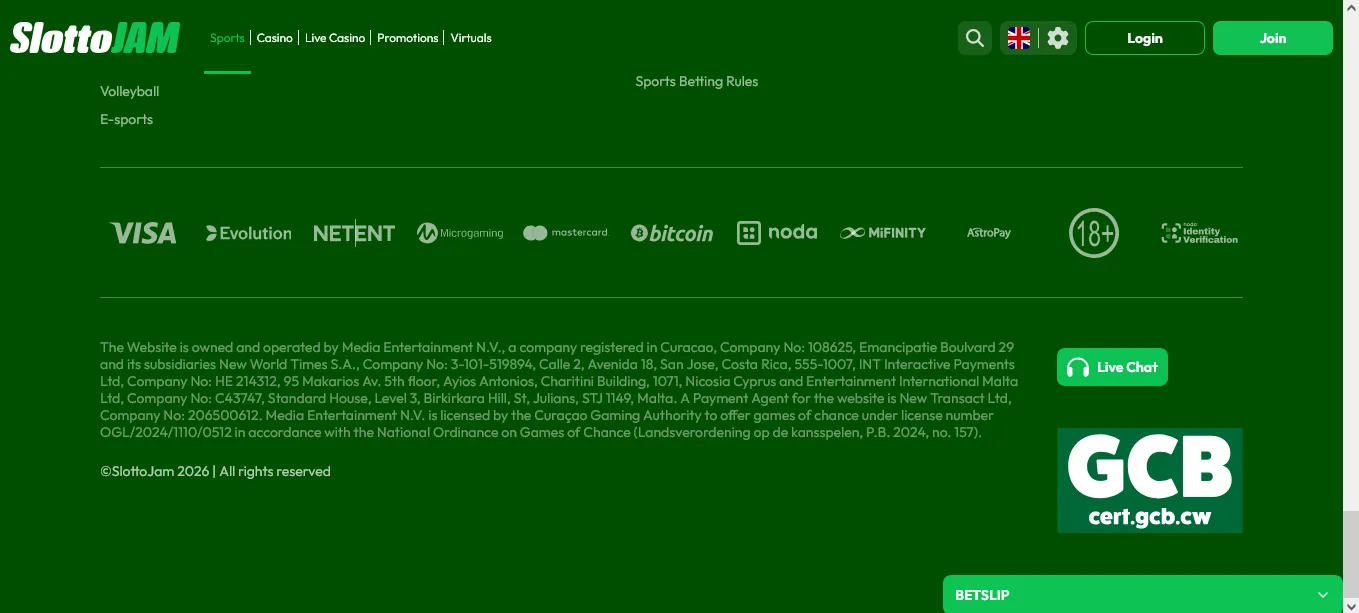The image size is (1359, 613).
Task: Go to Live Casino section
Action: coord(335,38)
